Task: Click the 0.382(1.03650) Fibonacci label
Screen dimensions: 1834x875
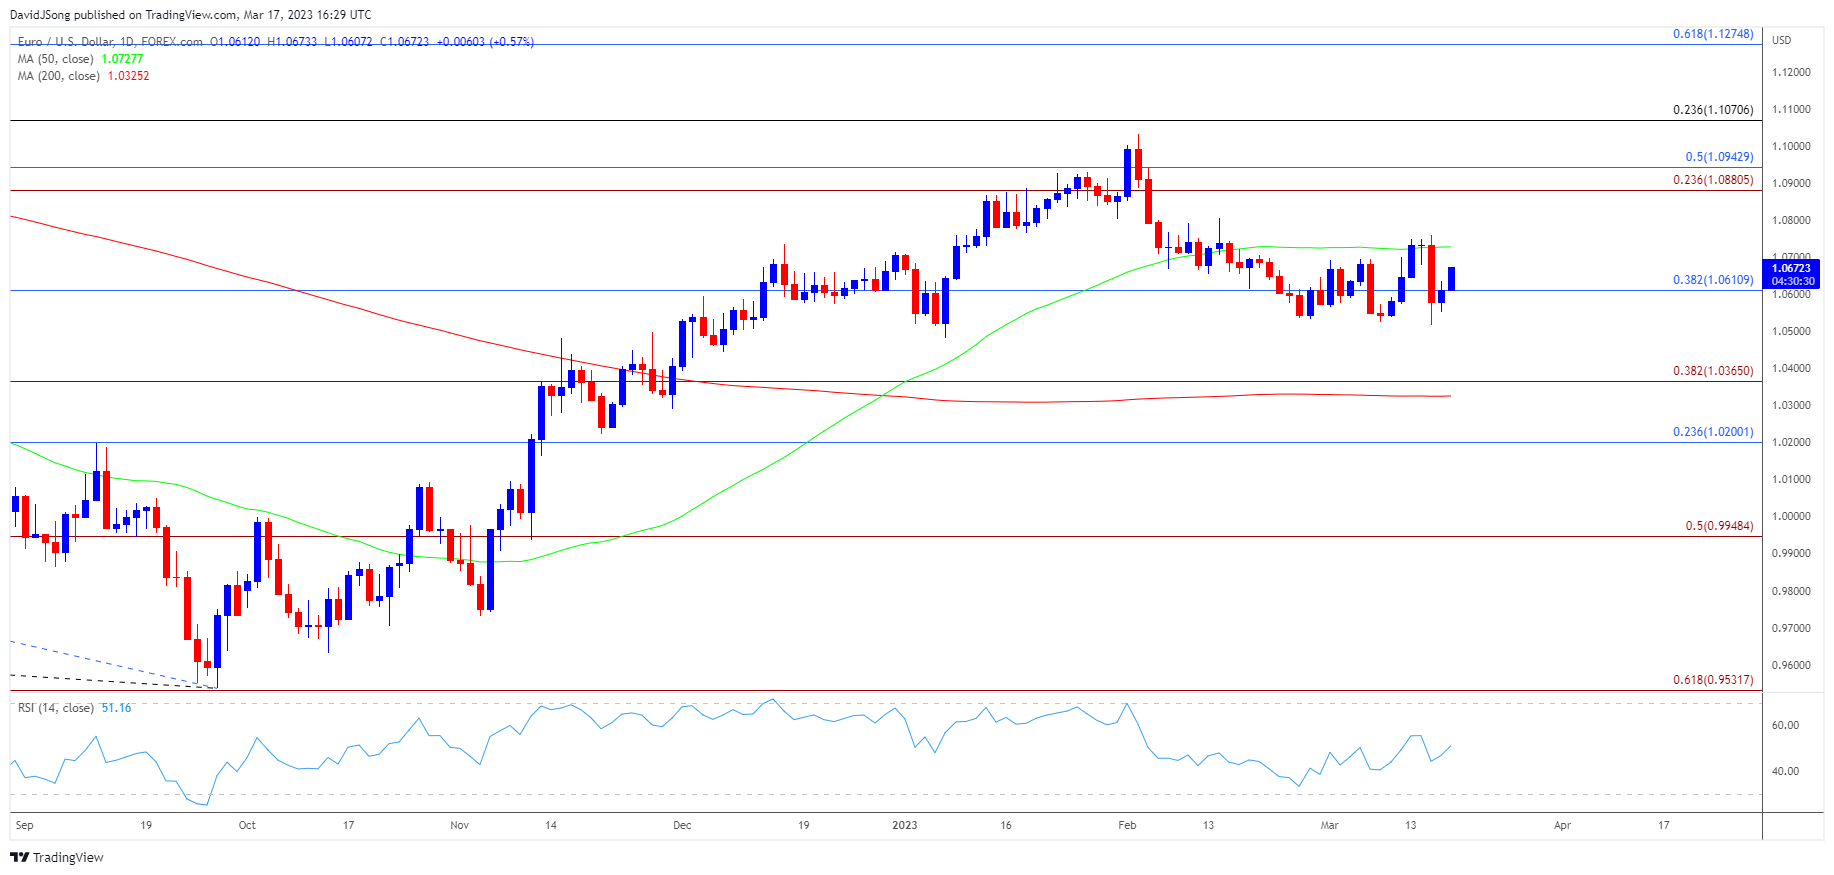Action: 1713,371
